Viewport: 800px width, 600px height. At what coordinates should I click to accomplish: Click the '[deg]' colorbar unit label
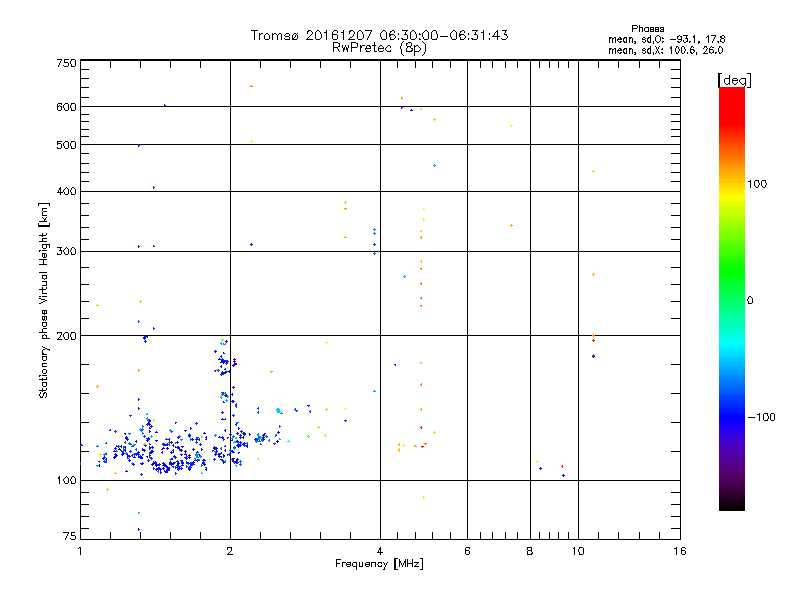(x=734, y=80)
